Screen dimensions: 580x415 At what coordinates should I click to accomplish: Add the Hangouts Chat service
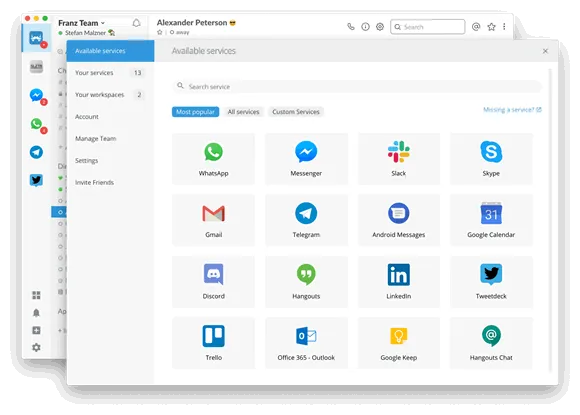491,343
